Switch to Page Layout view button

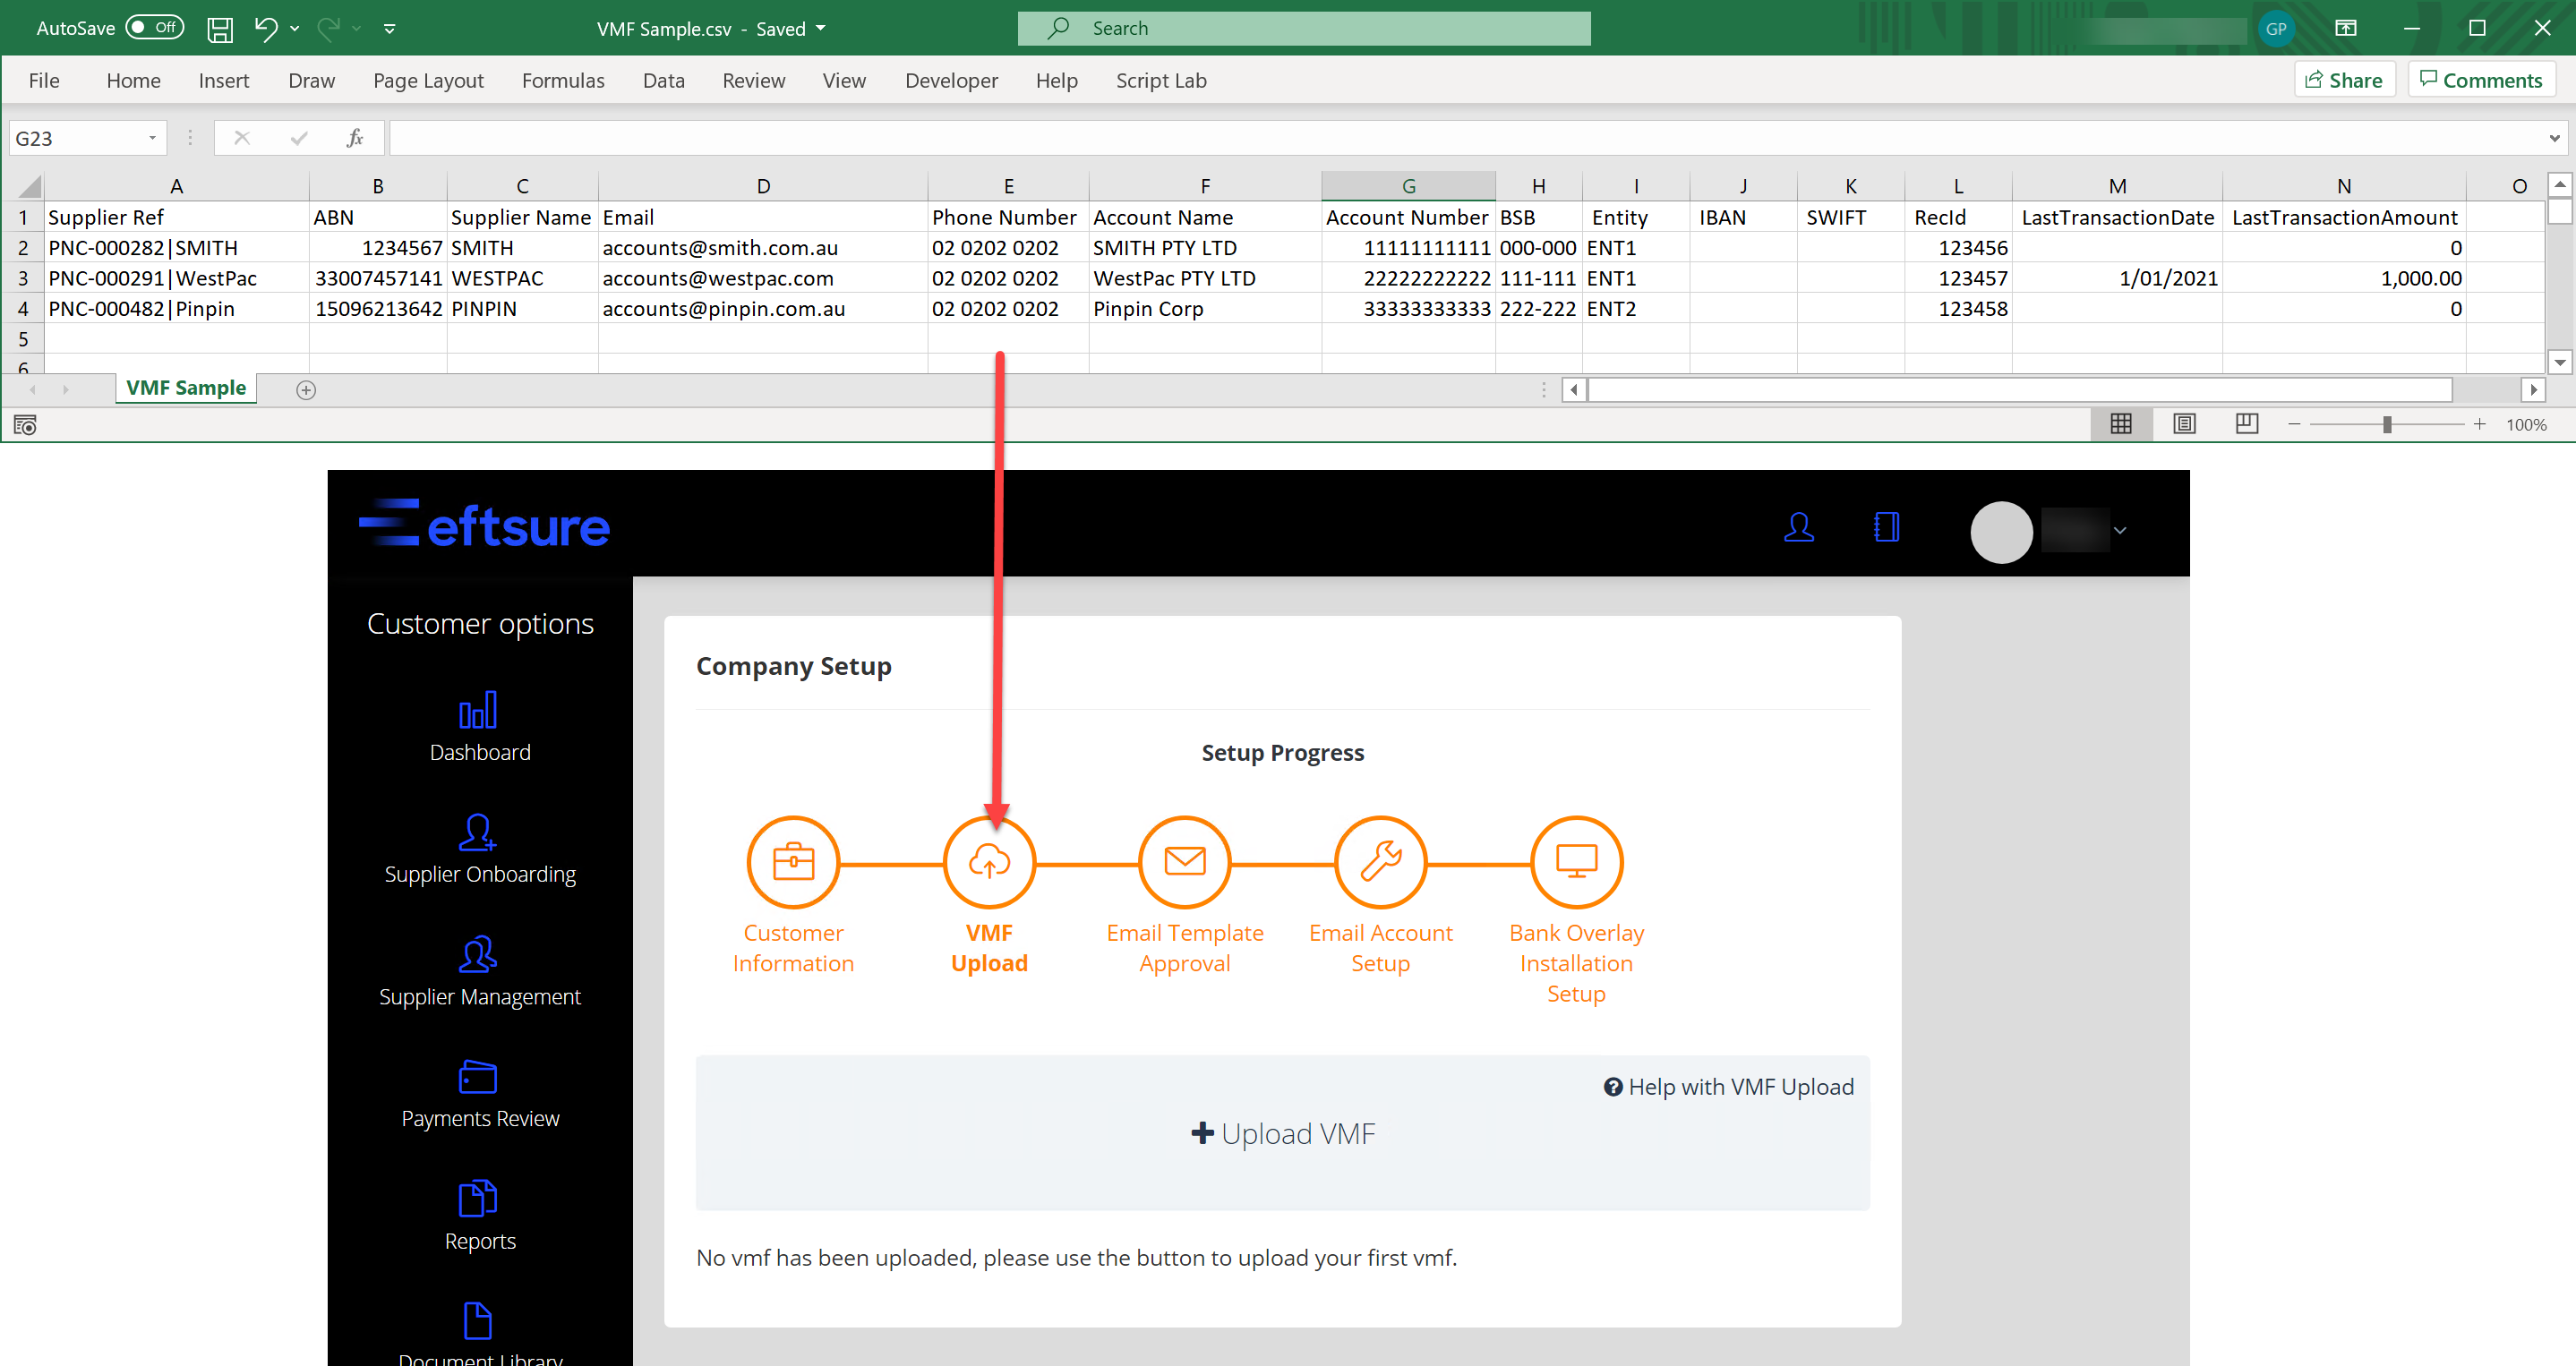coord(2184,424)
